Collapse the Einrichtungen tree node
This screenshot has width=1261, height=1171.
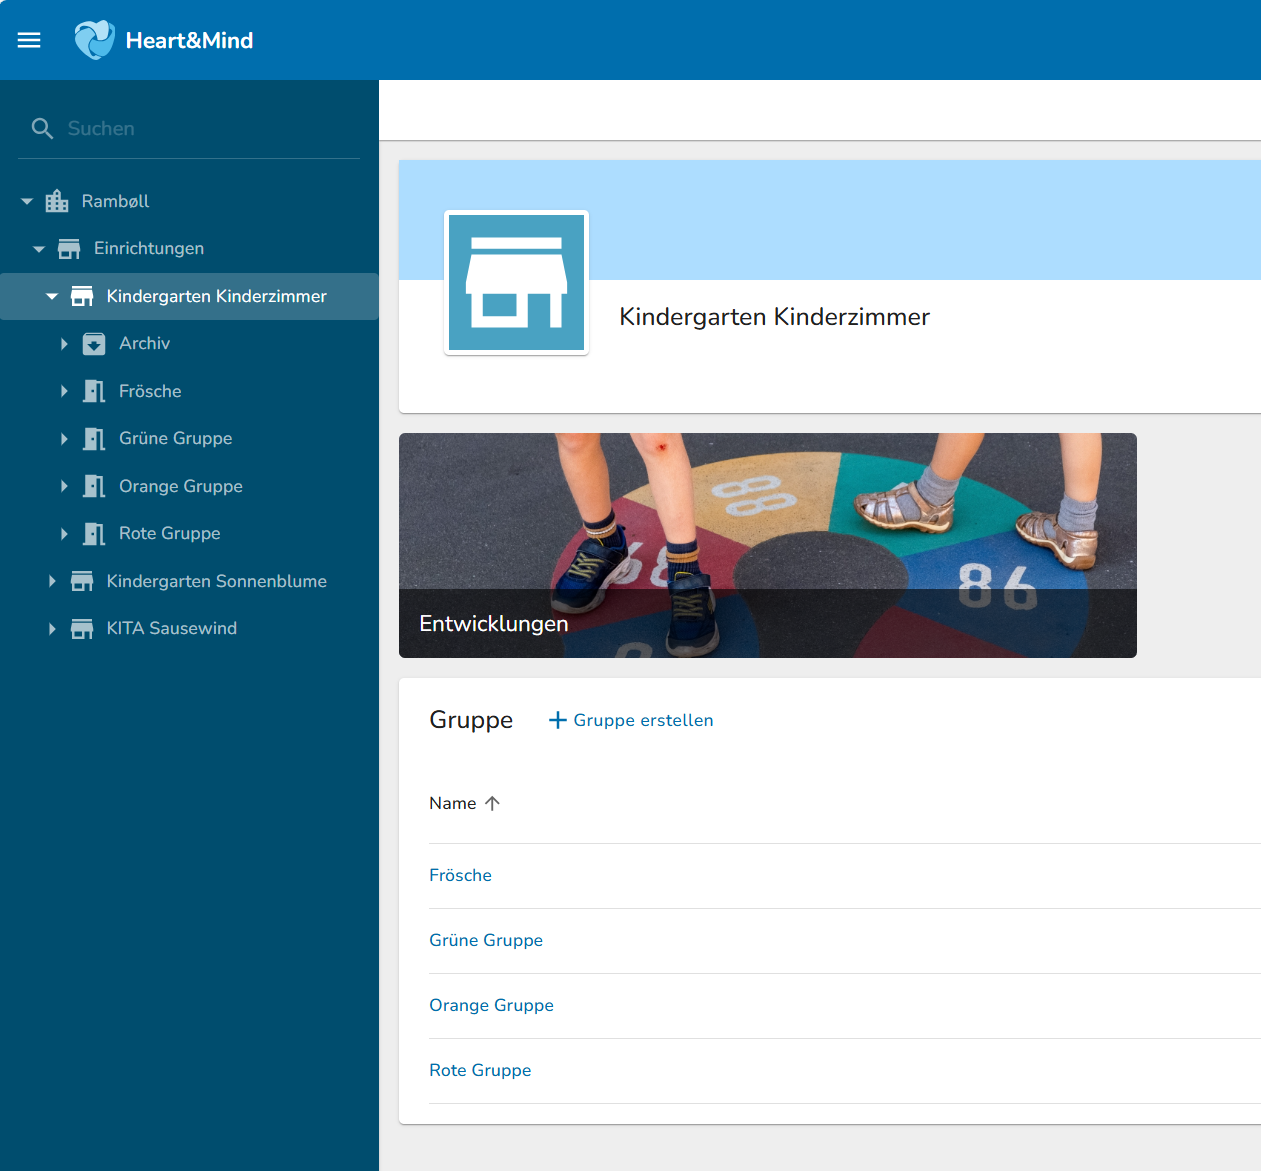(x=39, y=249)
